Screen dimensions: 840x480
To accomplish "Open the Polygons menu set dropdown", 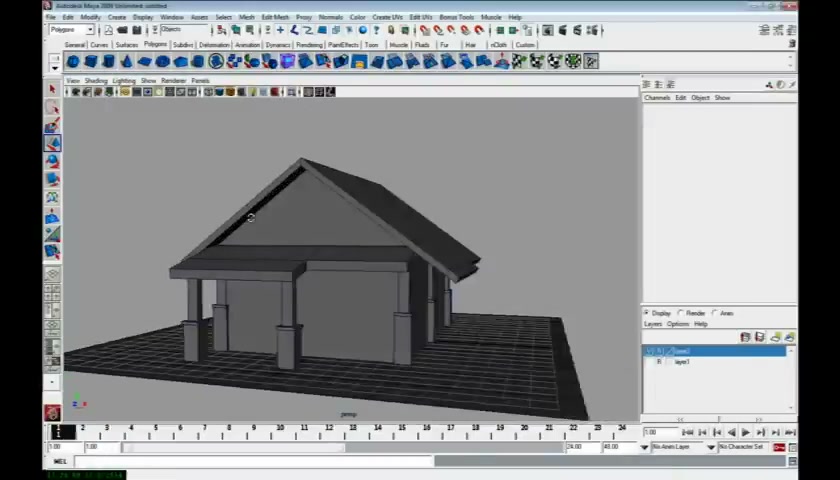I will tap(90, 30).
